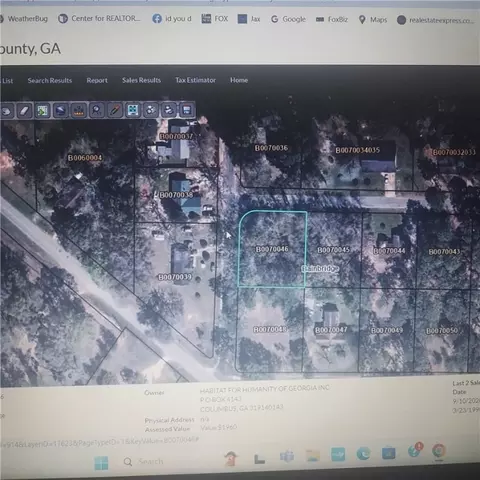The height and width of the screenshot is (480, 480).
Task: Open the Maps bookmark
Action: [373, 20]
